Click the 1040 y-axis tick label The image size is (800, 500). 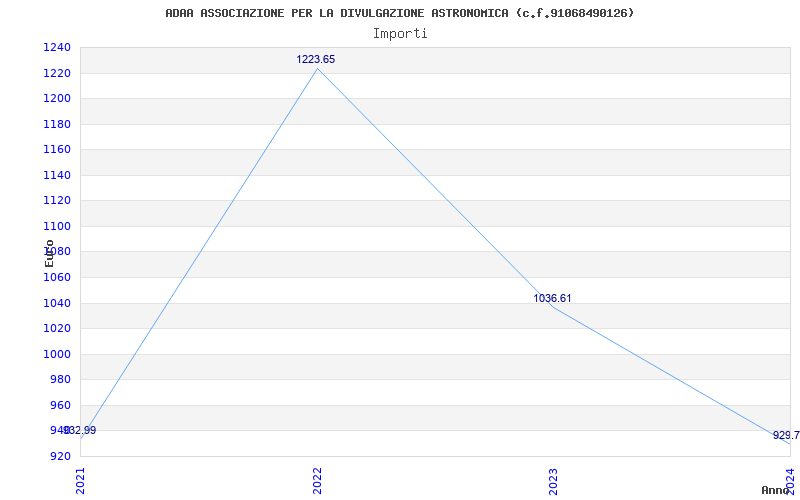coord(57,303)
